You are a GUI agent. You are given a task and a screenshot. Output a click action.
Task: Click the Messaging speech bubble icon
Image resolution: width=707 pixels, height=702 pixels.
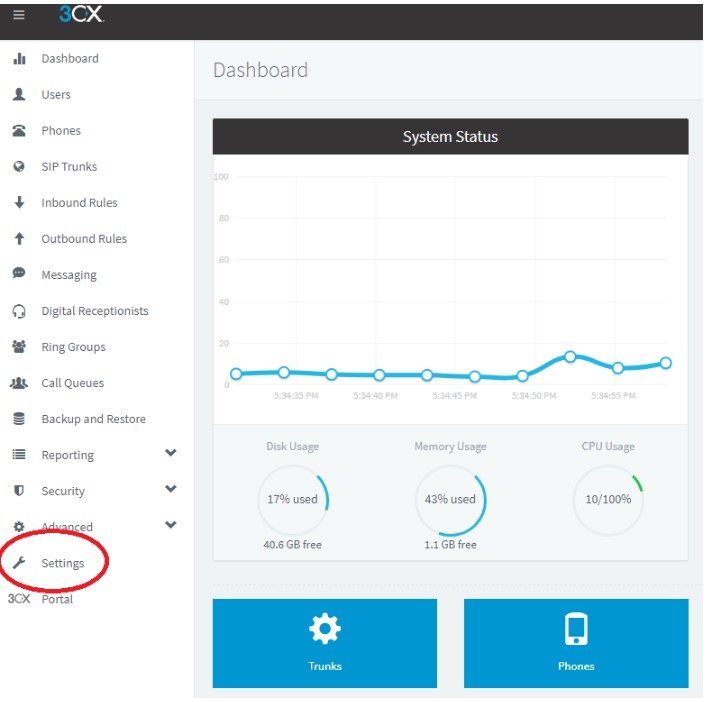(19, 275)
